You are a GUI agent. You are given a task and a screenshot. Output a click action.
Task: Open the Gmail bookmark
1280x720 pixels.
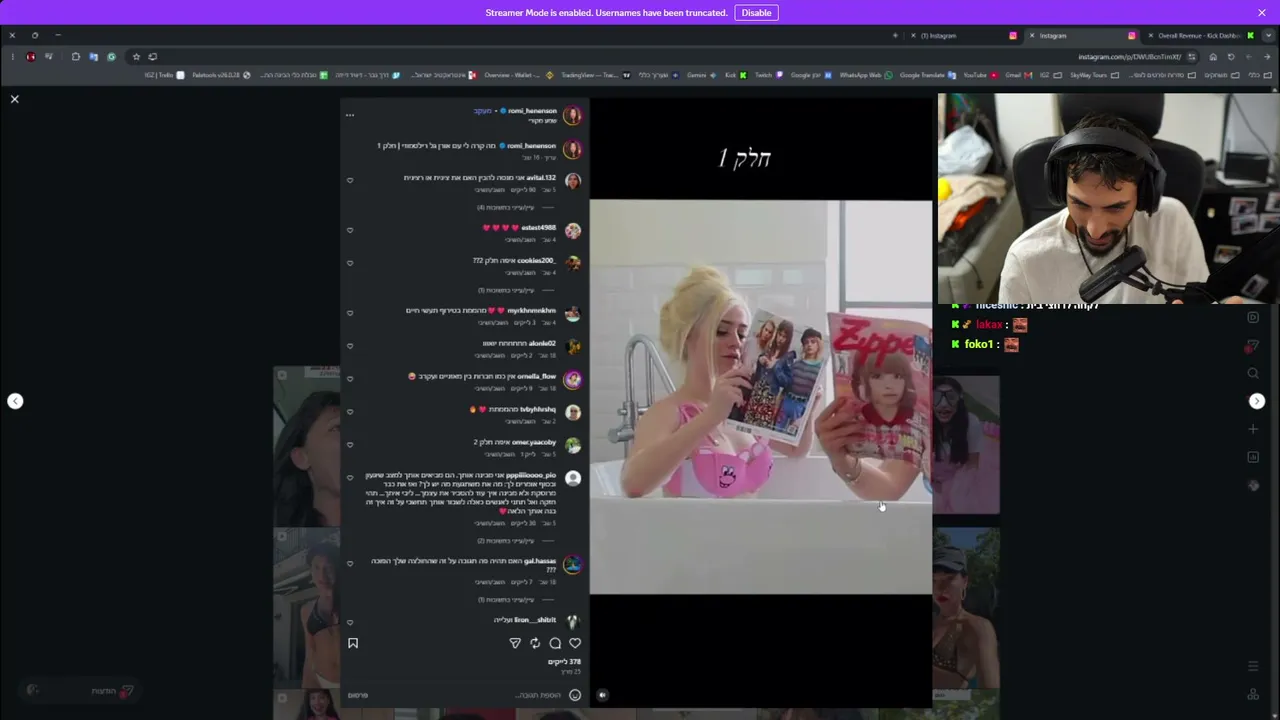pyautogui.click(x=1018, y=75)
